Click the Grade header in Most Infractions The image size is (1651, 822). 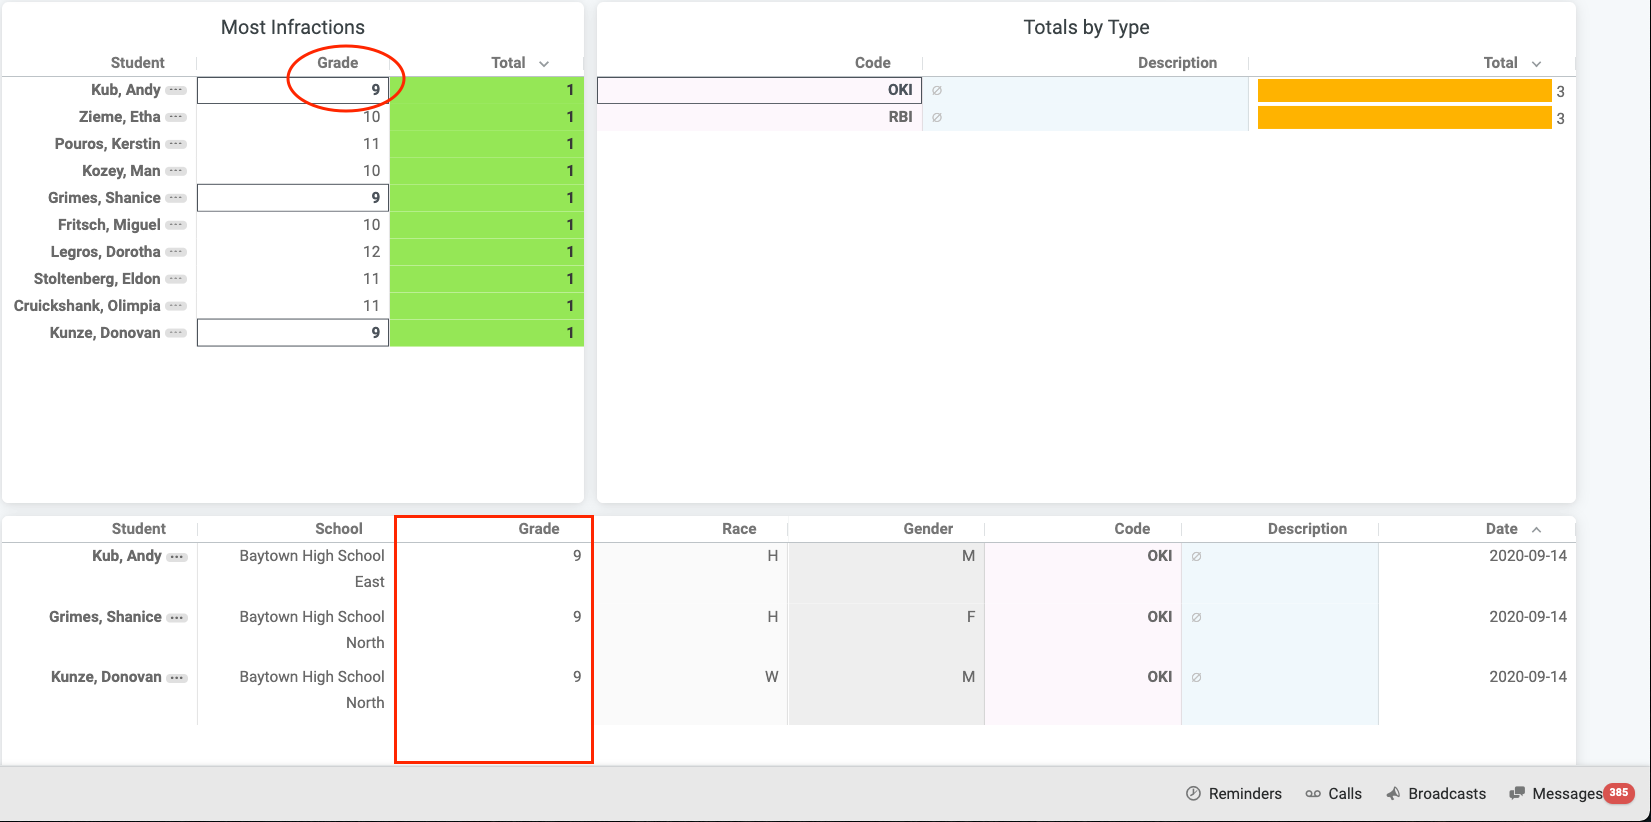(338, 63)
